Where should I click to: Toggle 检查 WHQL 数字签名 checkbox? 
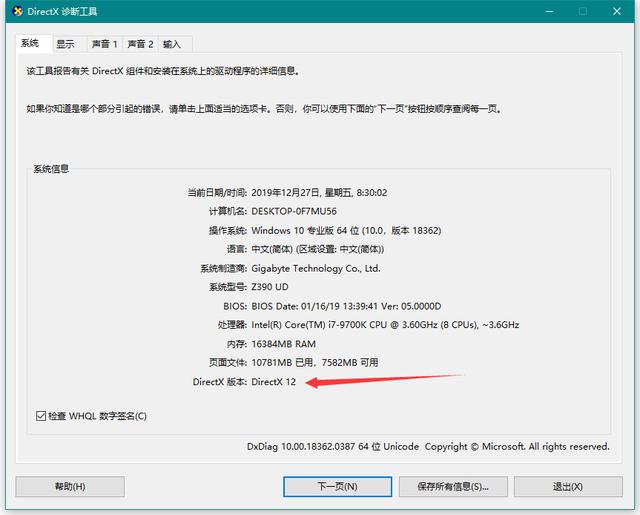pos(41,416)
